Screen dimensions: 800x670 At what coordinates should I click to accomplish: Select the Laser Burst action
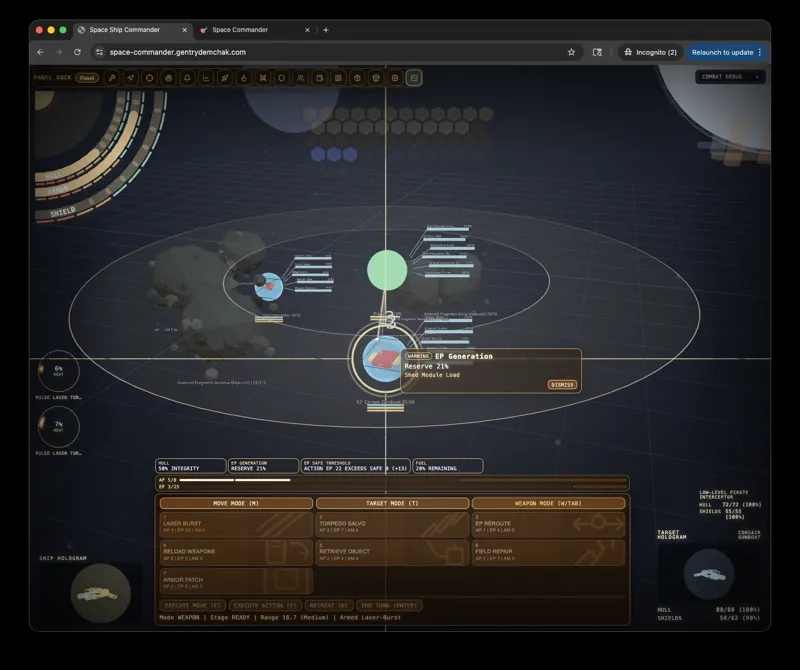236,525
